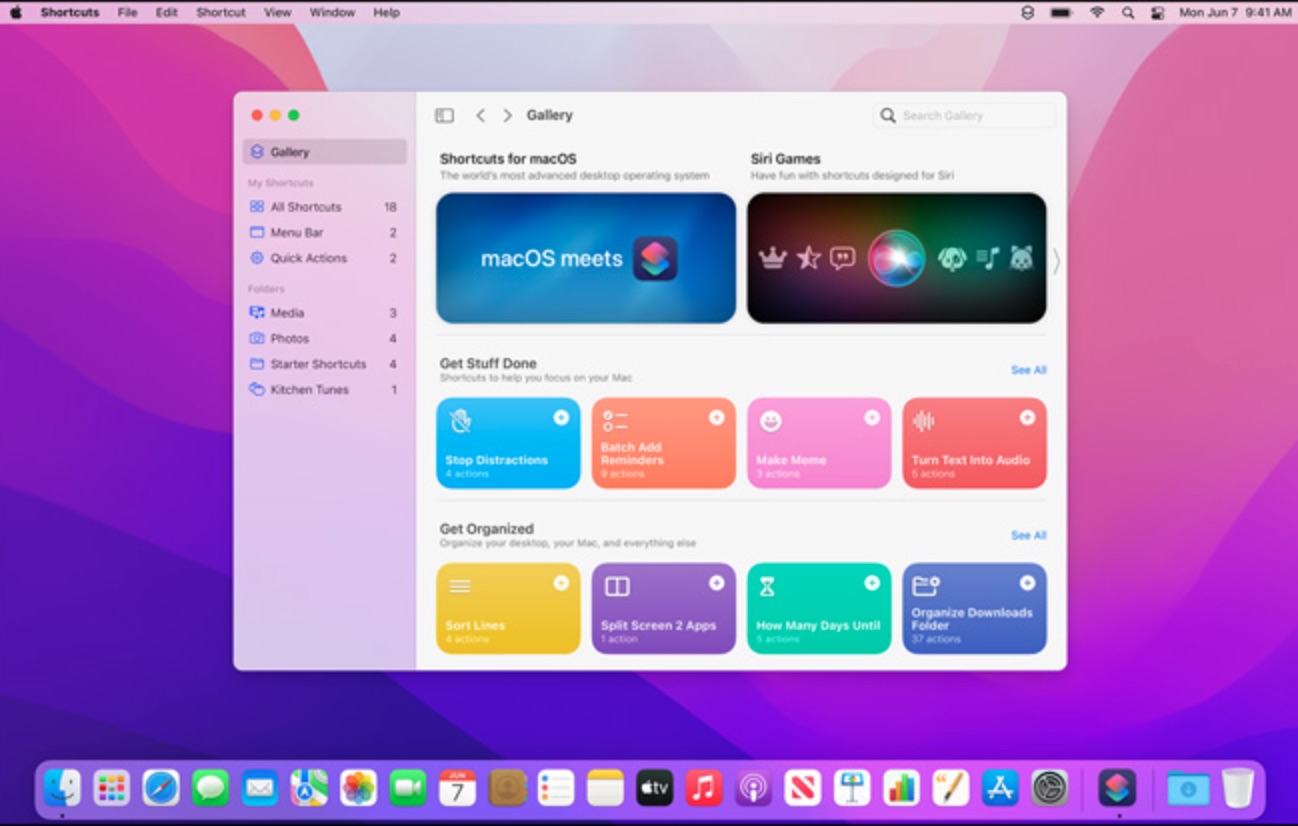
Task: Open the Siri Games banner
Action: point(897,258)
